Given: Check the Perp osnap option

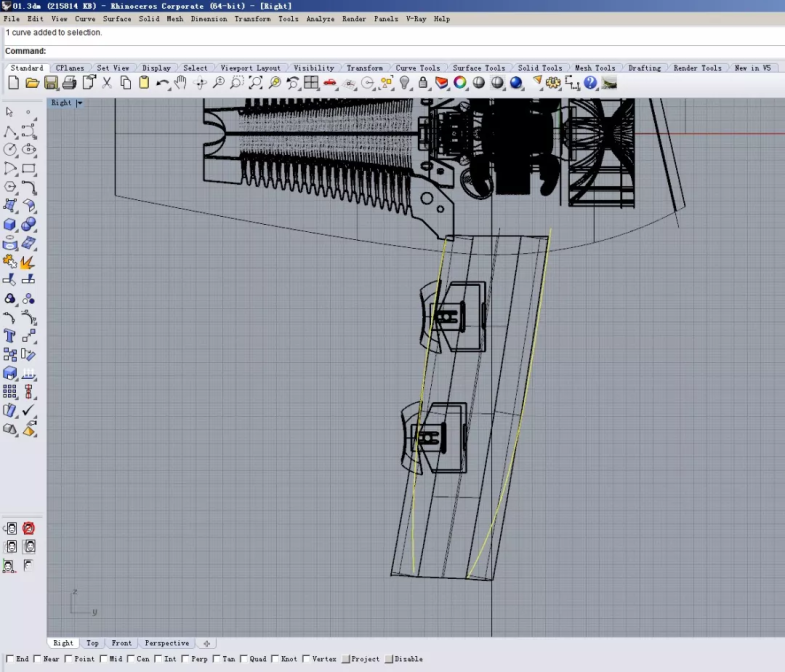Looking at the screenshot, I should [186, 659].
